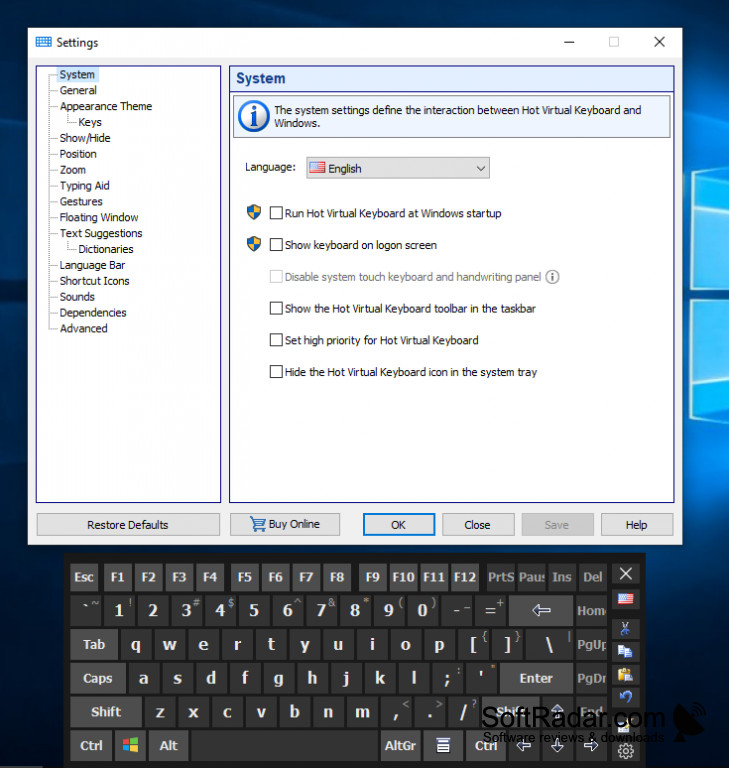This screenshot has width=729, height=768.
Task: Enable Show Hot Virtual Keyboard toolbar in taskbar
Action: click(403, 309)
